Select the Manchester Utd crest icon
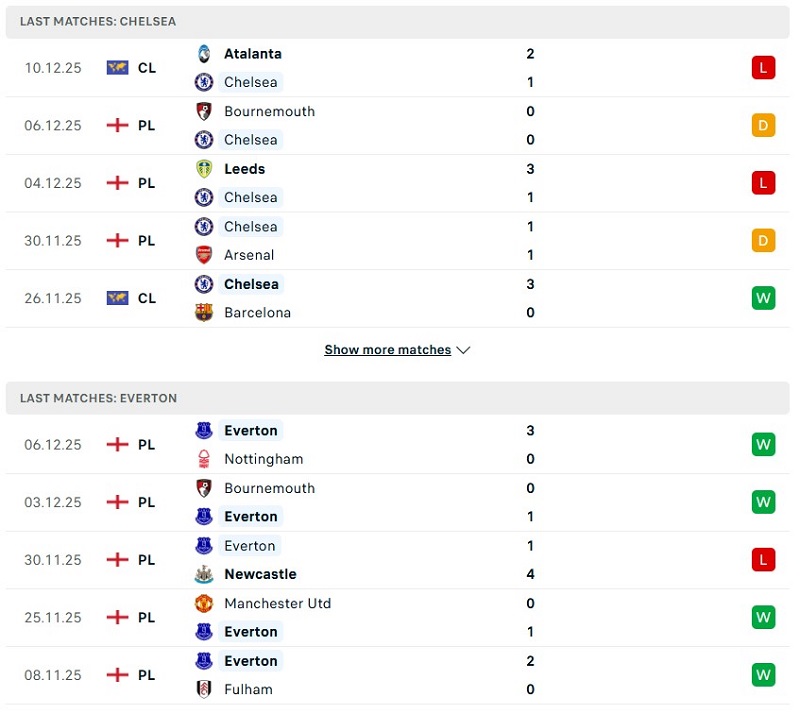 coord(204,604)
